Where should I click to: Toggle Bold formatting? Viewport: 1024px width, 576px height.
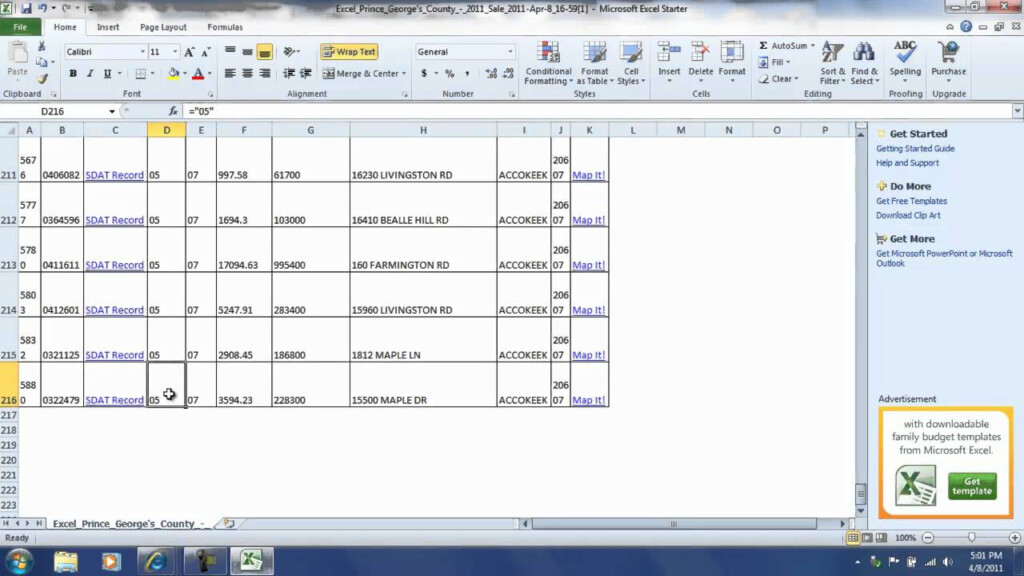[x=73, y=74]
